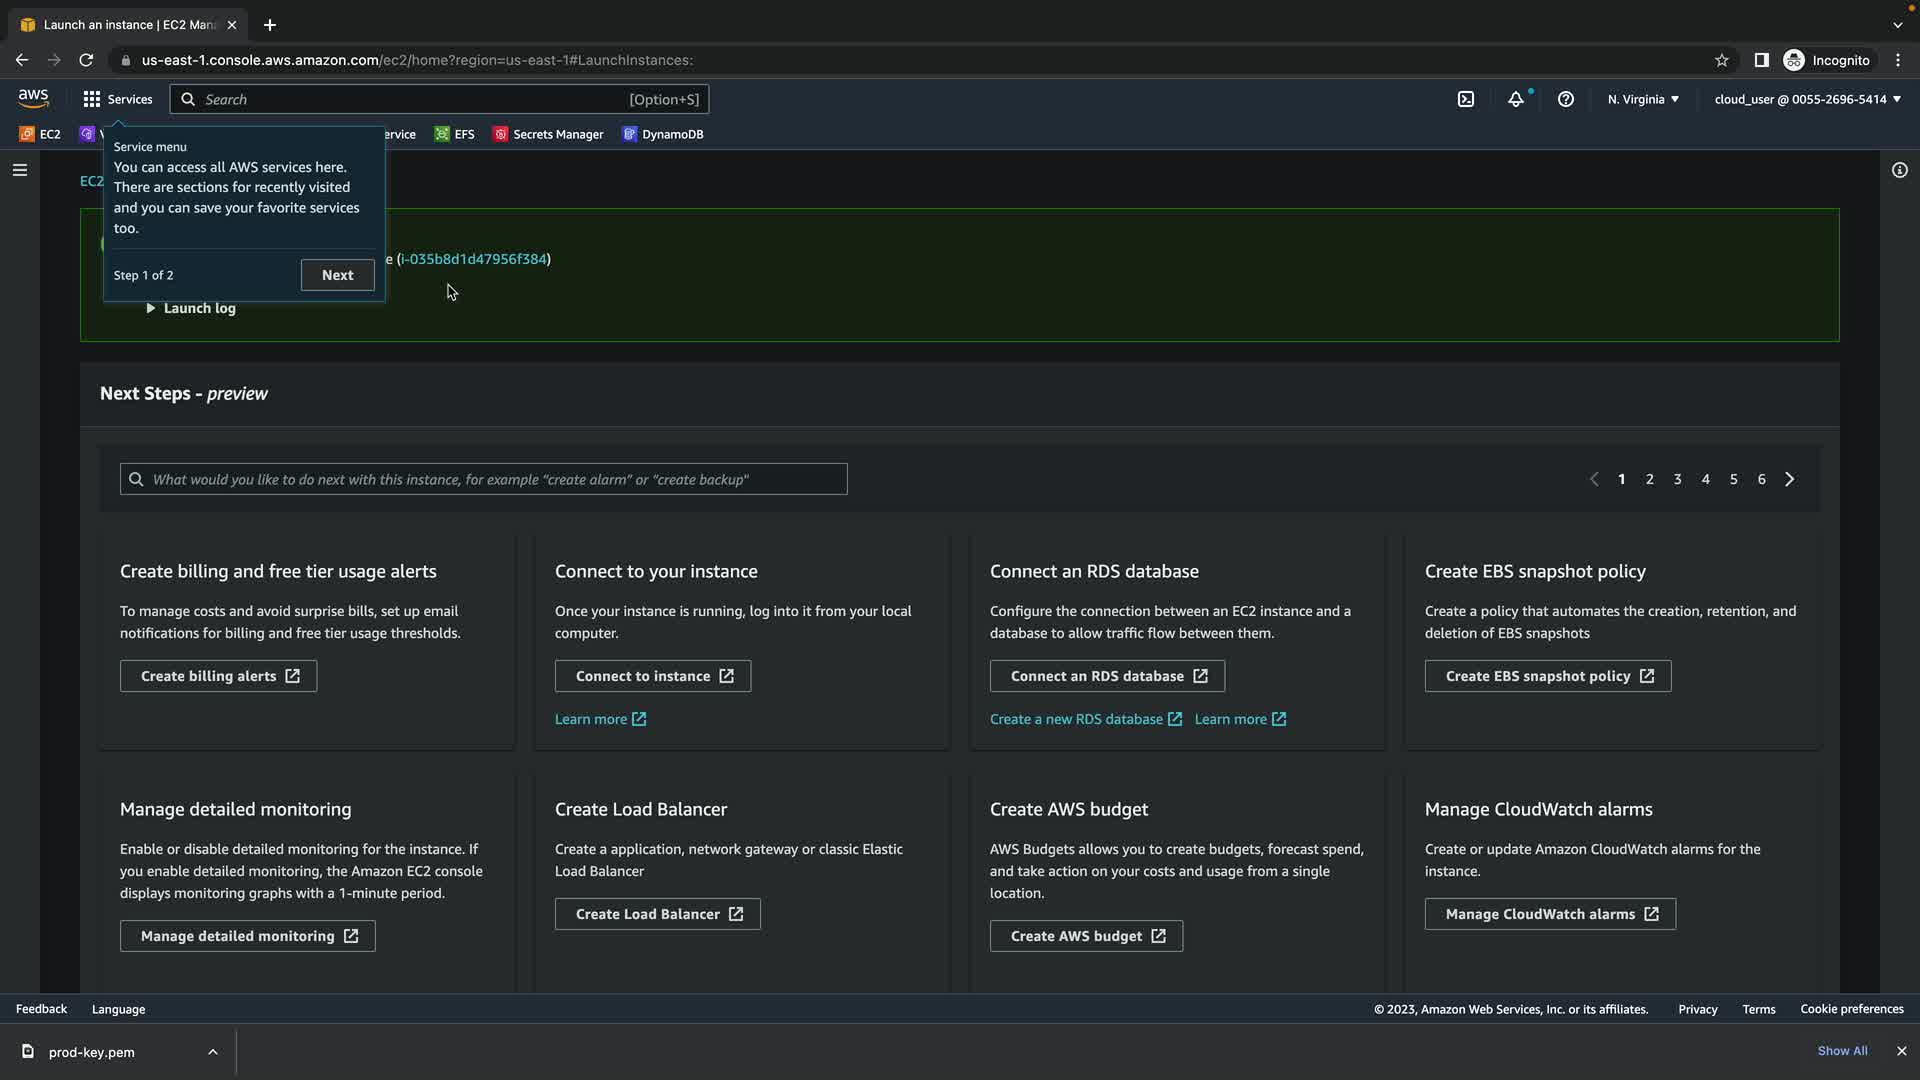
Task: Open the cloud_user account dropdown
Action: pyautogui.click(x=1807, y=99)
